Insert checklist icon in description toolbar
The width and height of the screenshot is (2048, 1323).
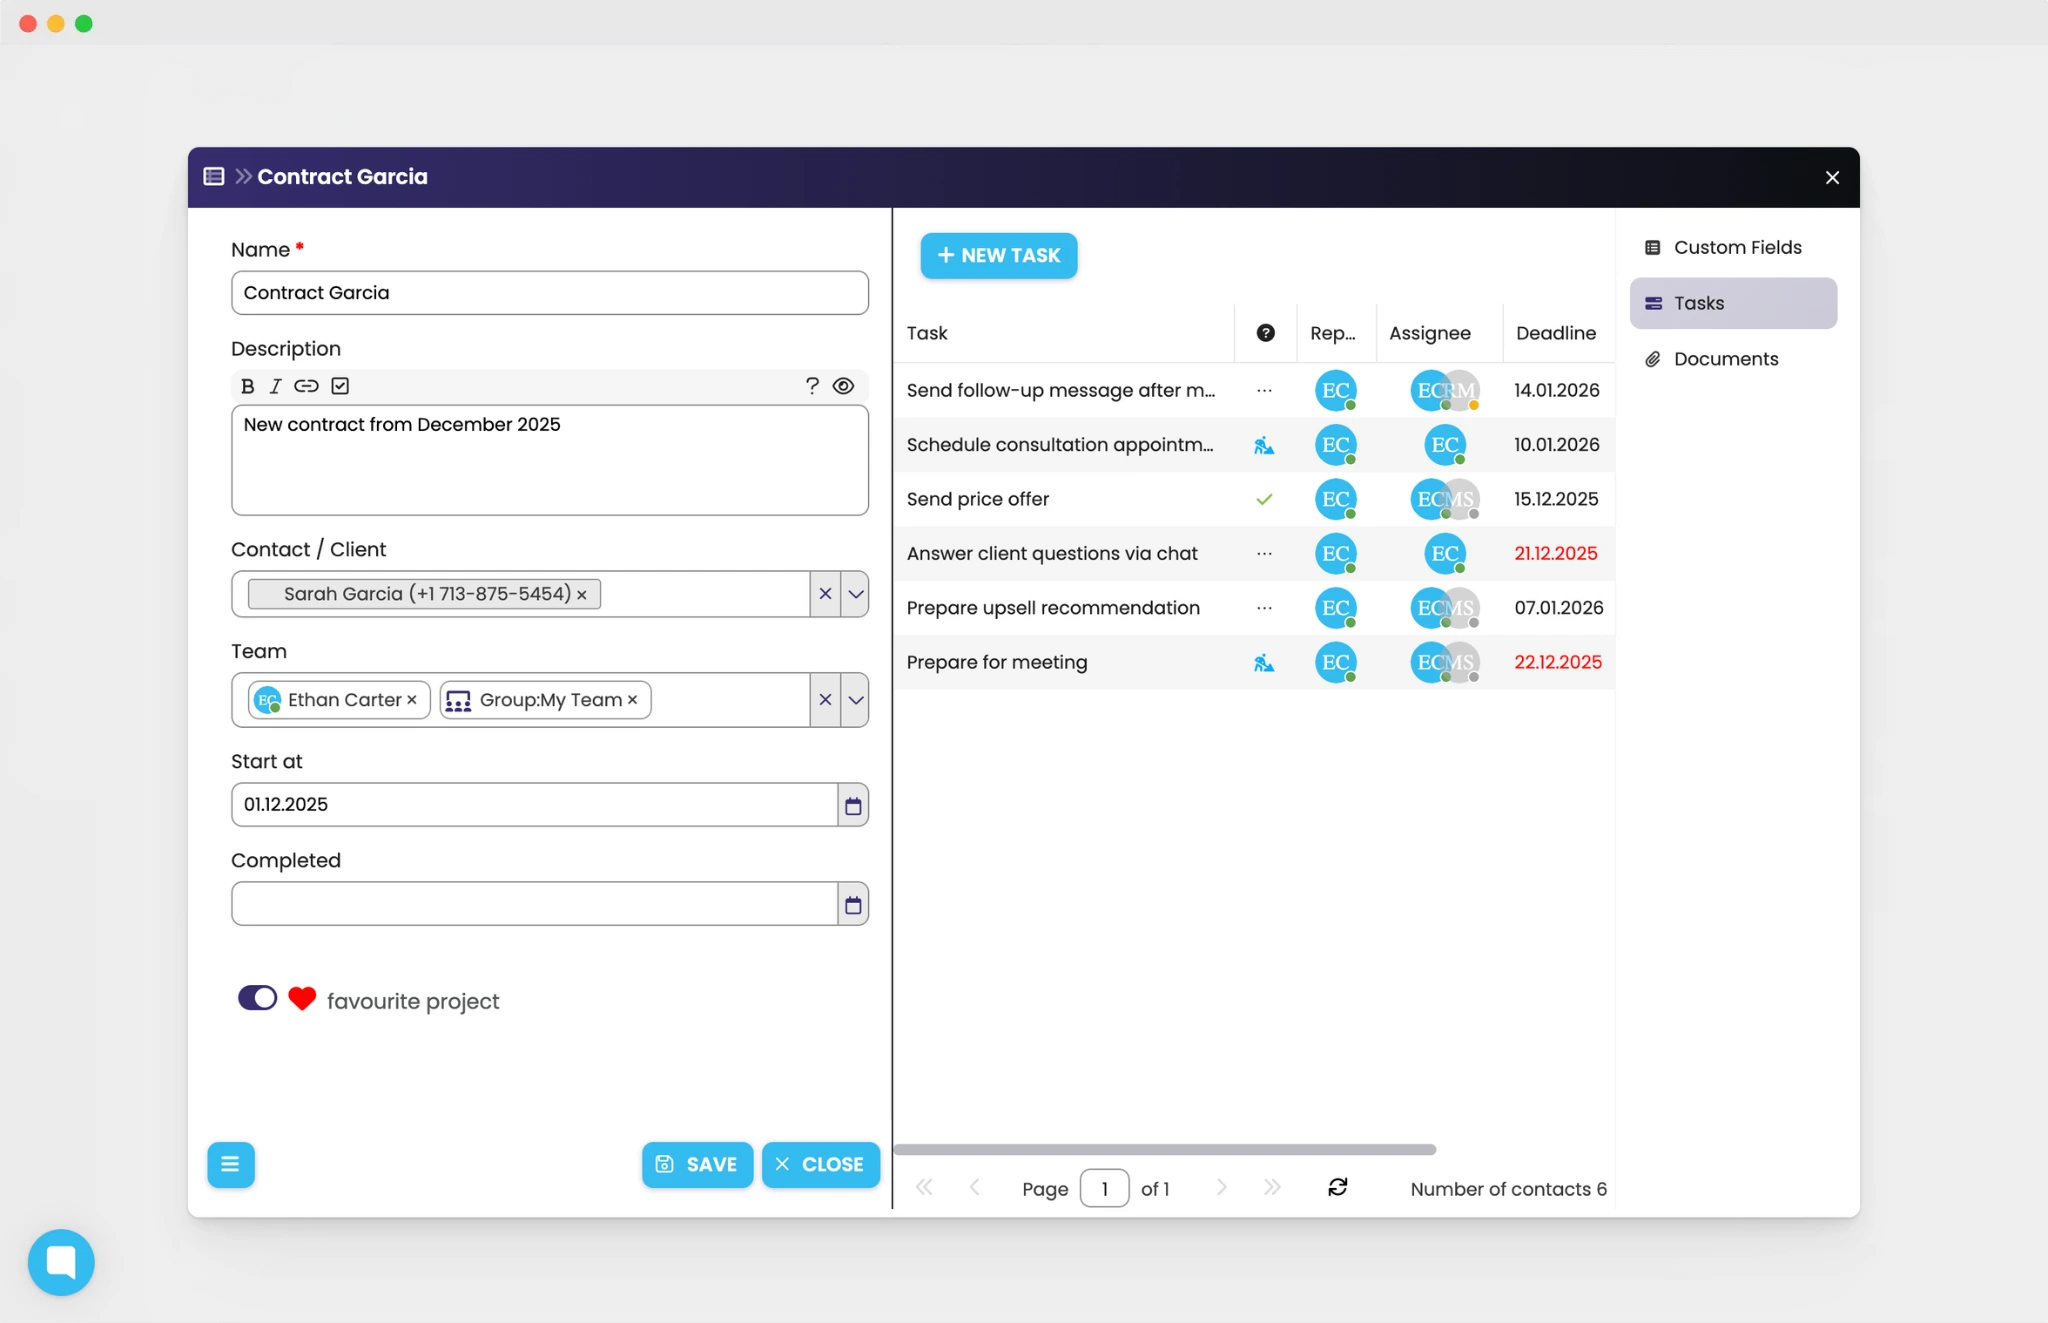pos(340,386)
